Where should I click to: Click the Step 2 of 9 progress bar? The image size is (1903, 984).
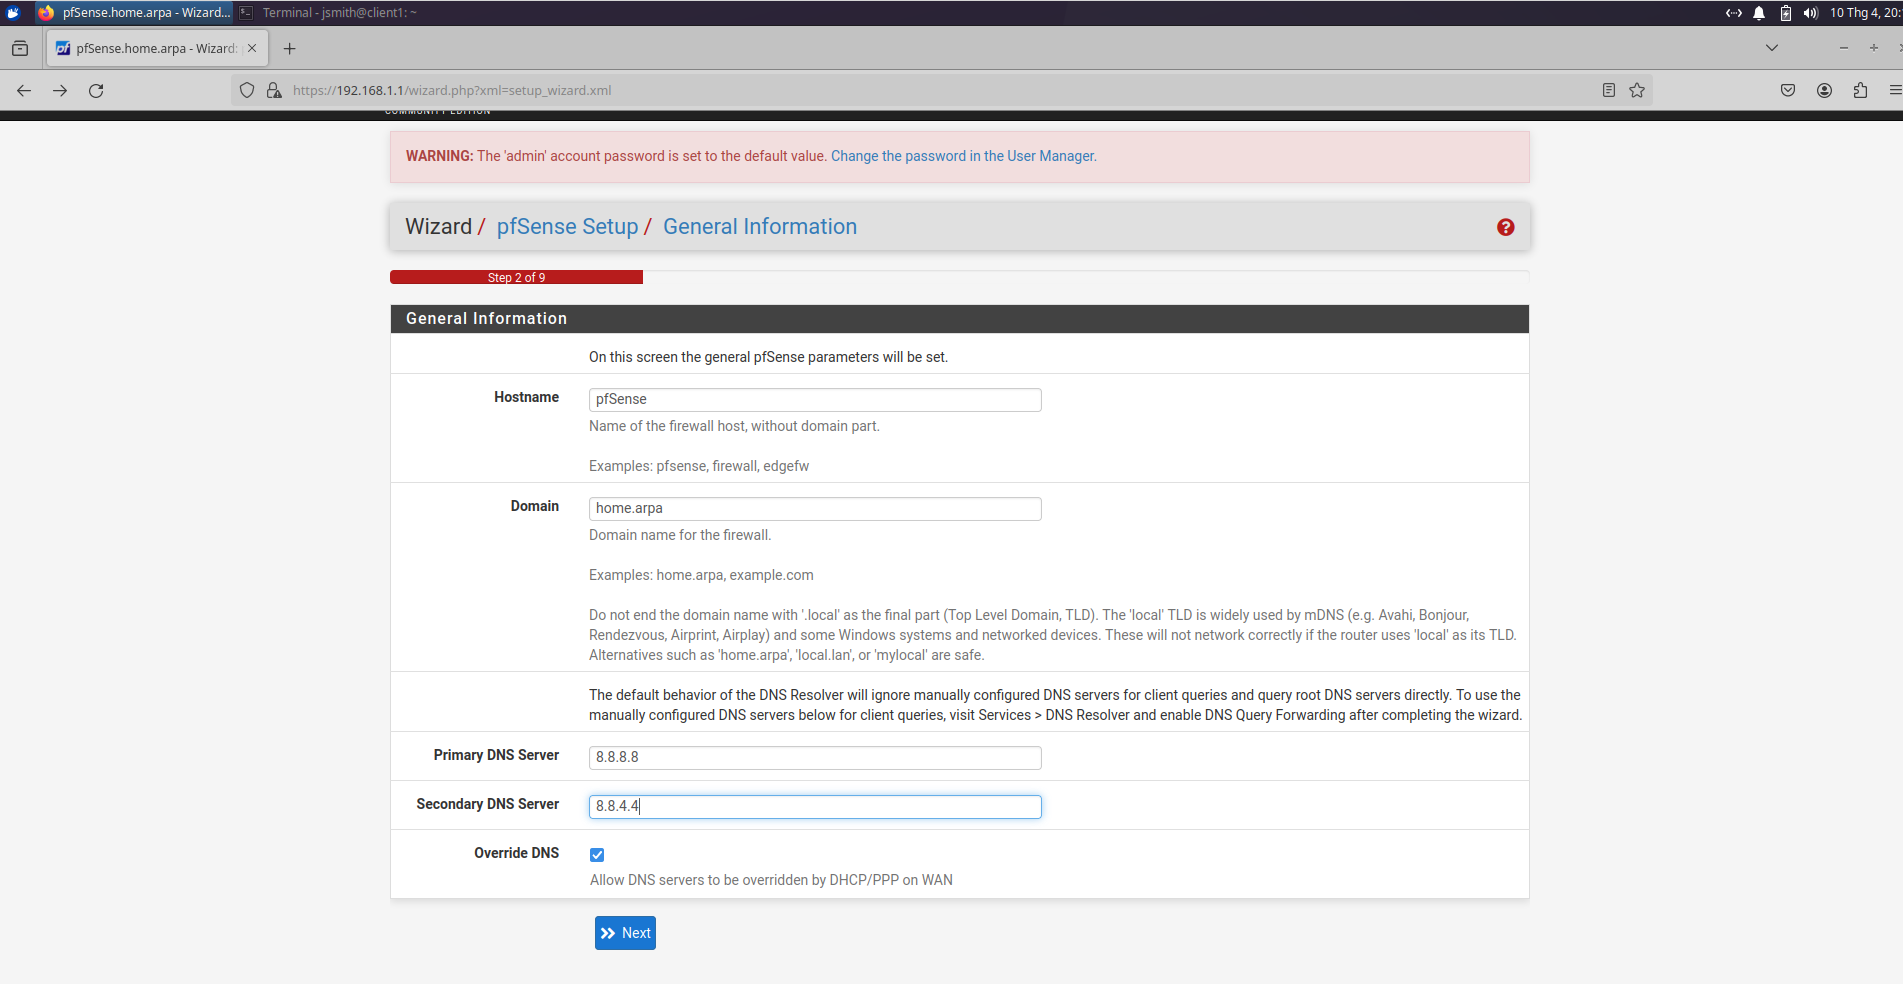pyautogui.click(x=516, y=277)
